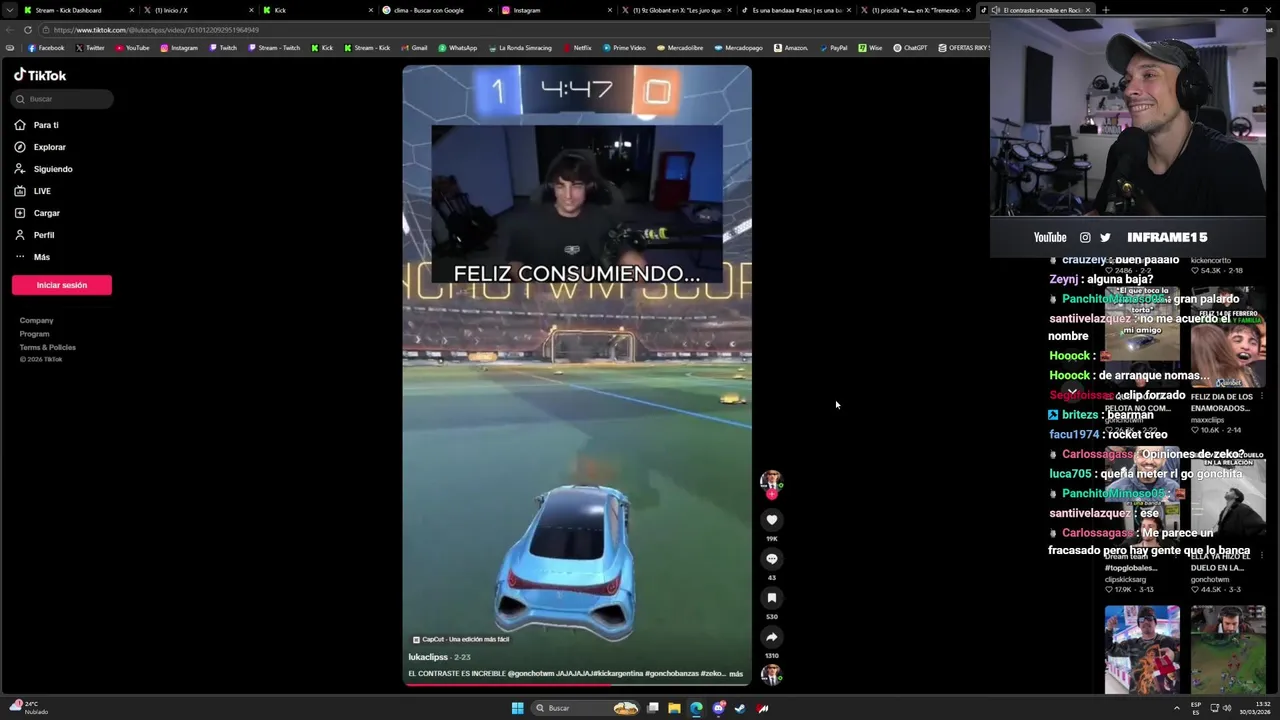Open the PayPal bookmark

click(833, 48)
